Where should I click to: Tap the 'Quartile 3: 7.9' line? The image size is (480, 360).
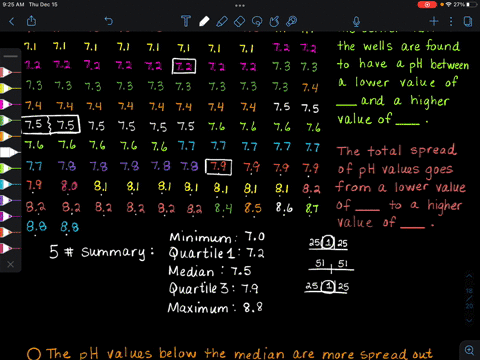pyautogui.click(x=213, y=288)
